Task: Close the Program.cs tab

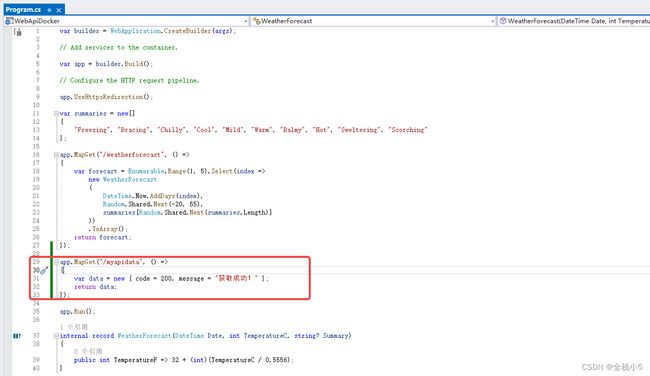Action: tap(59, 10)
